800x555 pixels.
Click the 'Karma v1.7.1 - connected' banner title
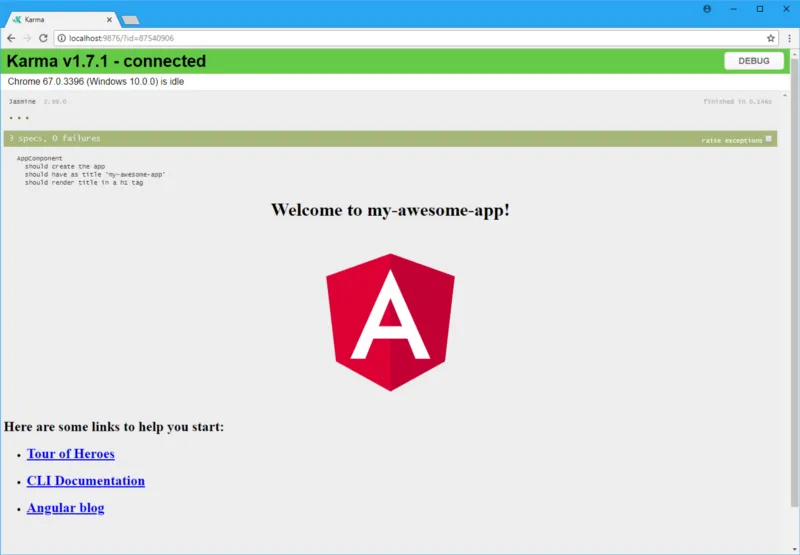[106, 61]
